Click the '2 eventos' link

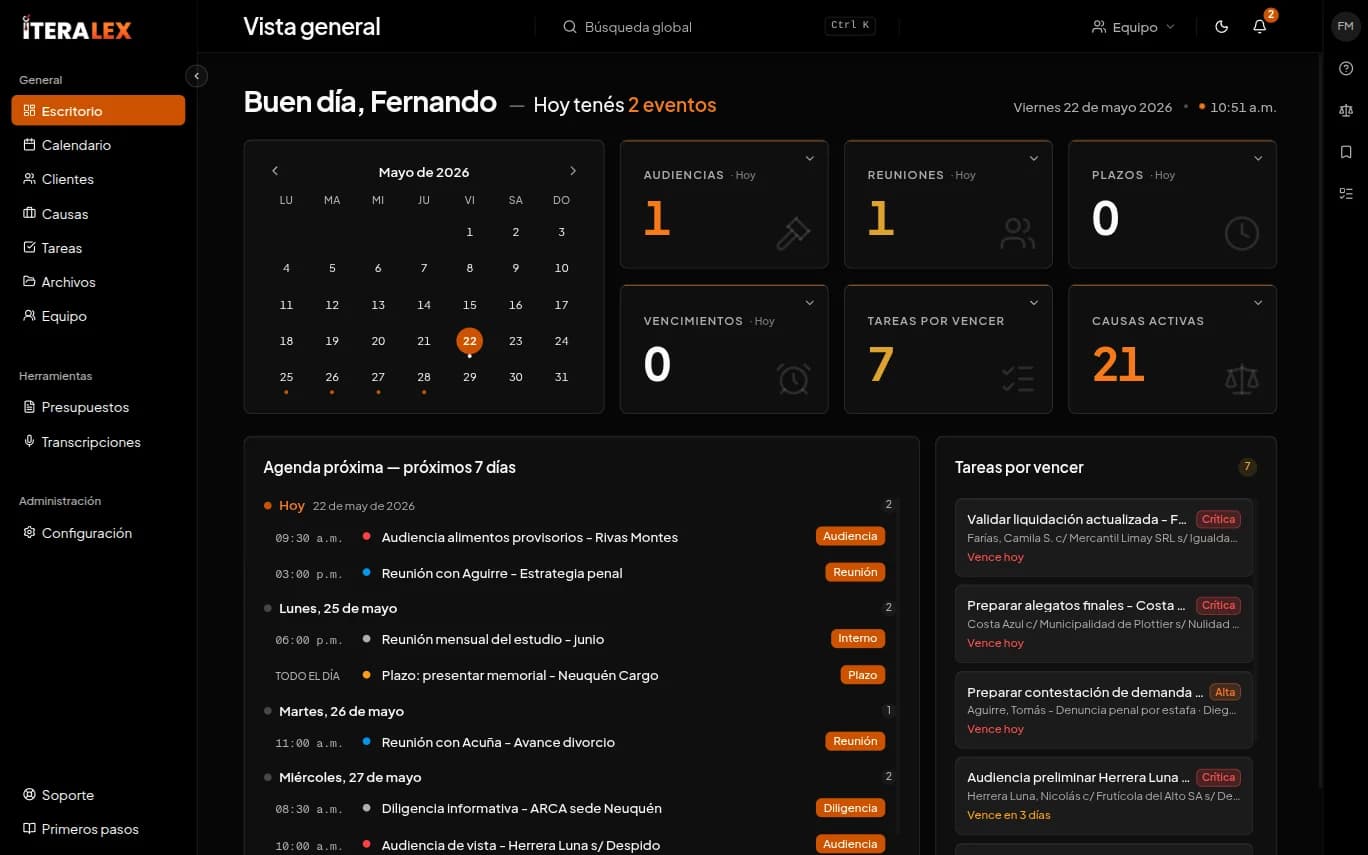(672, 104)
